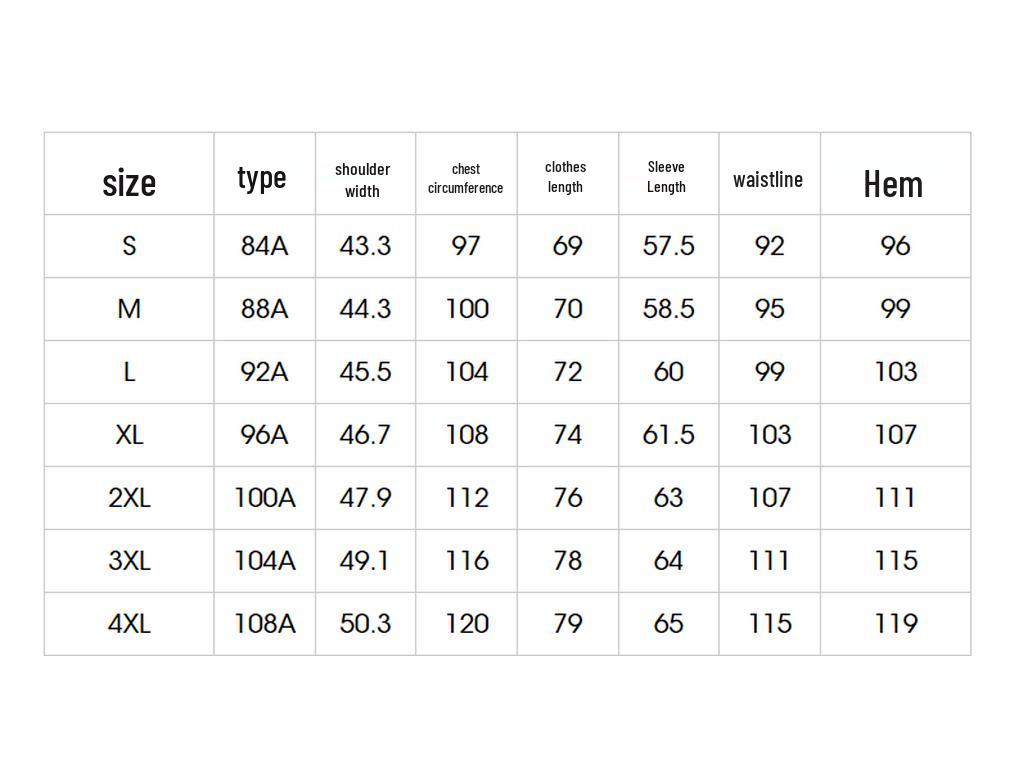Click shoulder width value 49.1
The image size is (1015, 762).
(x=364, y=561)
